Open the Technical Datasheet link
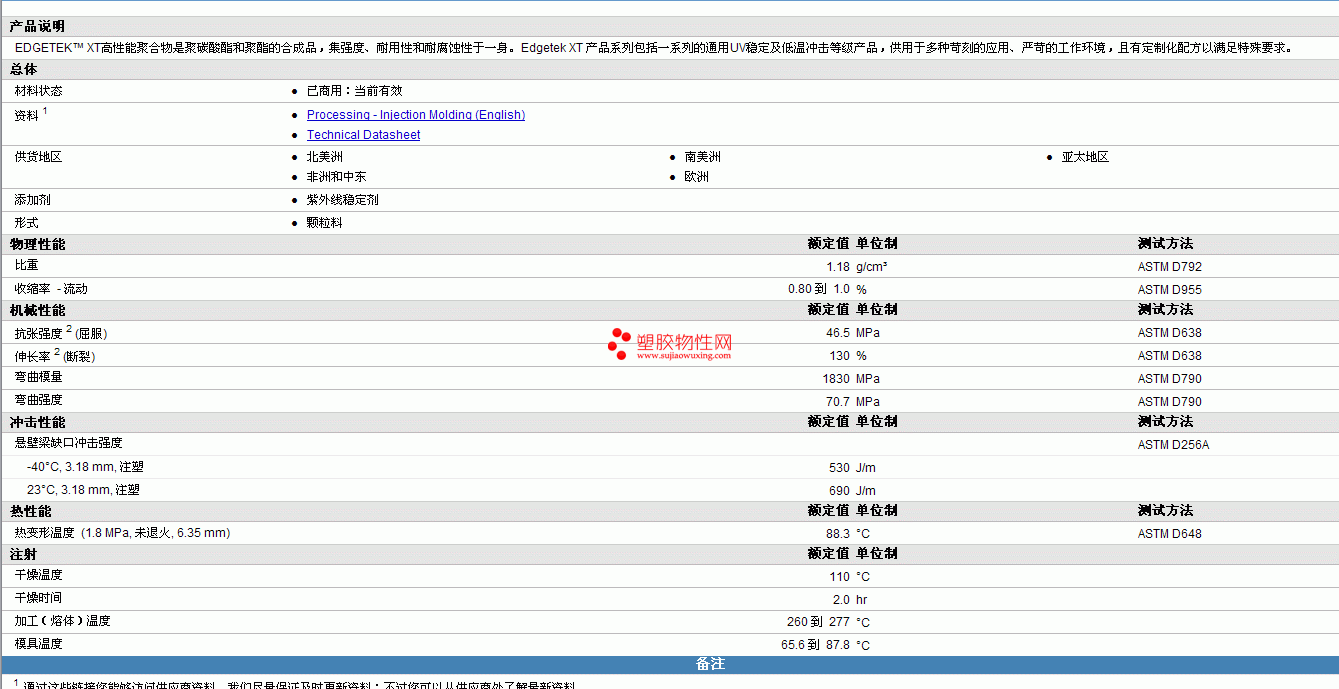 (x=363, y=135)
